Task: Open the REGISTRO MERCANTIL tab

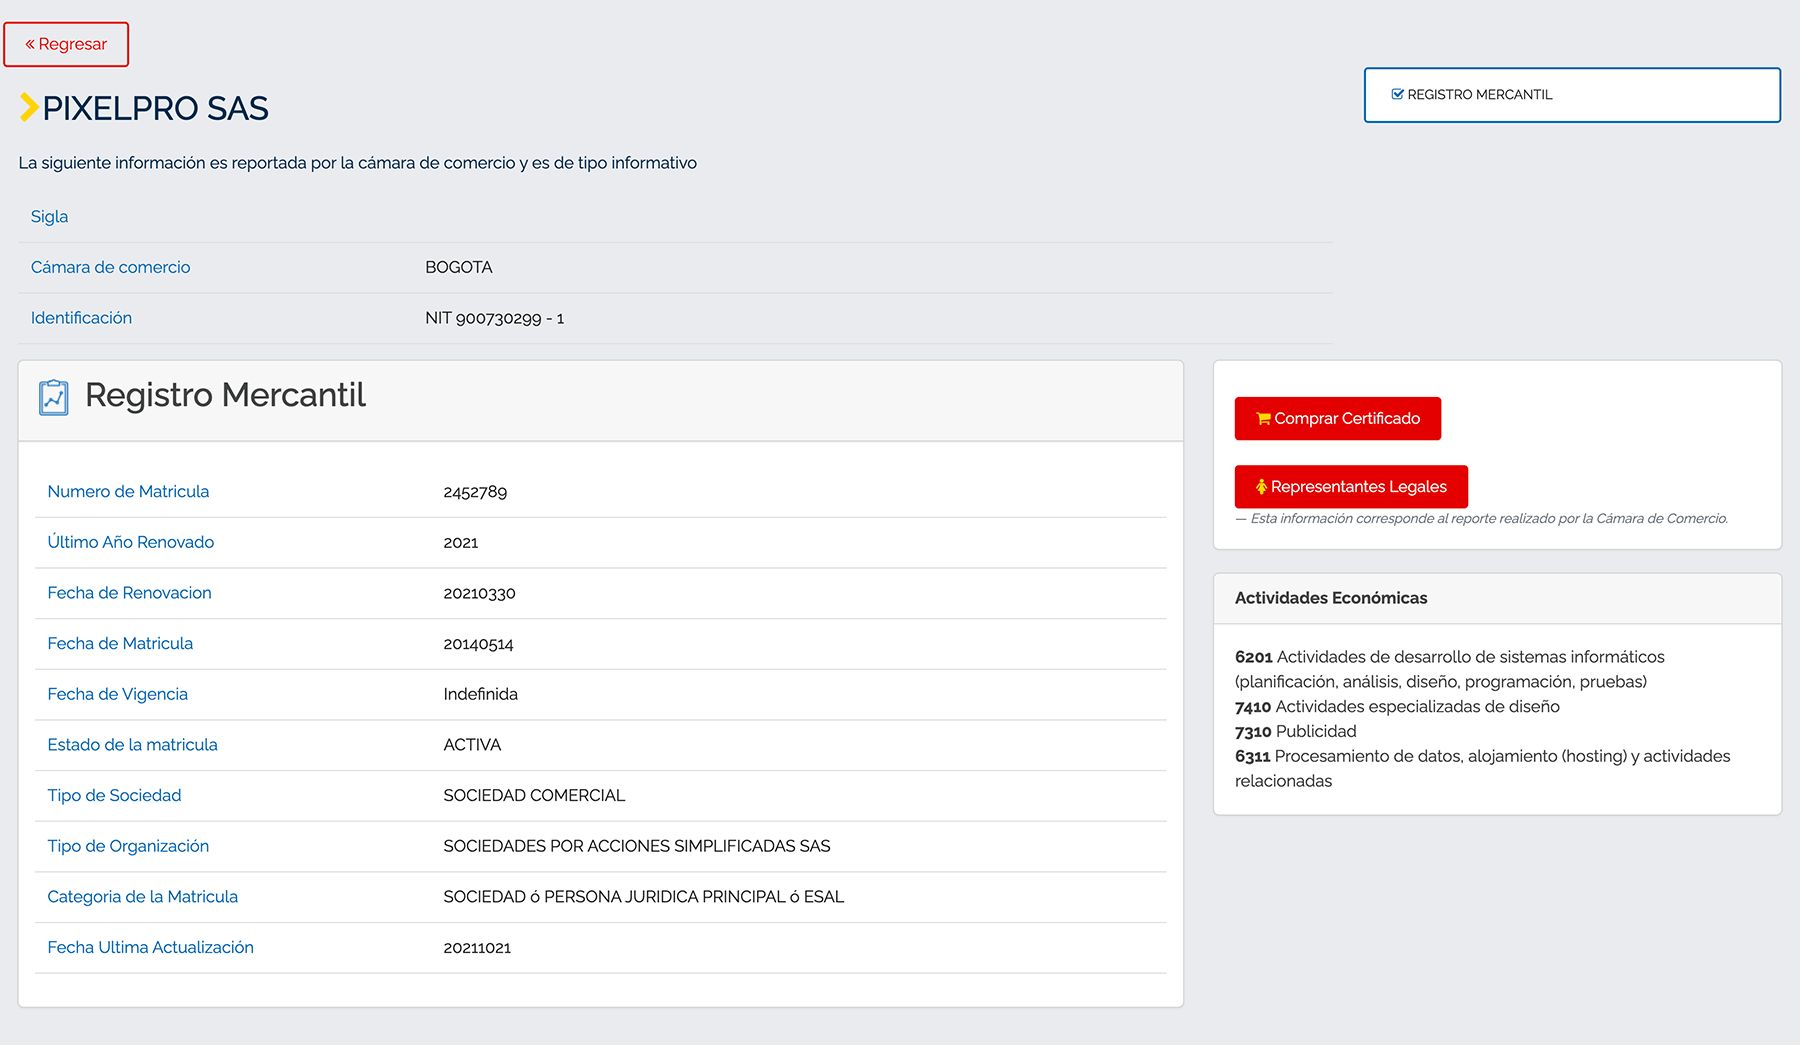Action: [1571, 95]
